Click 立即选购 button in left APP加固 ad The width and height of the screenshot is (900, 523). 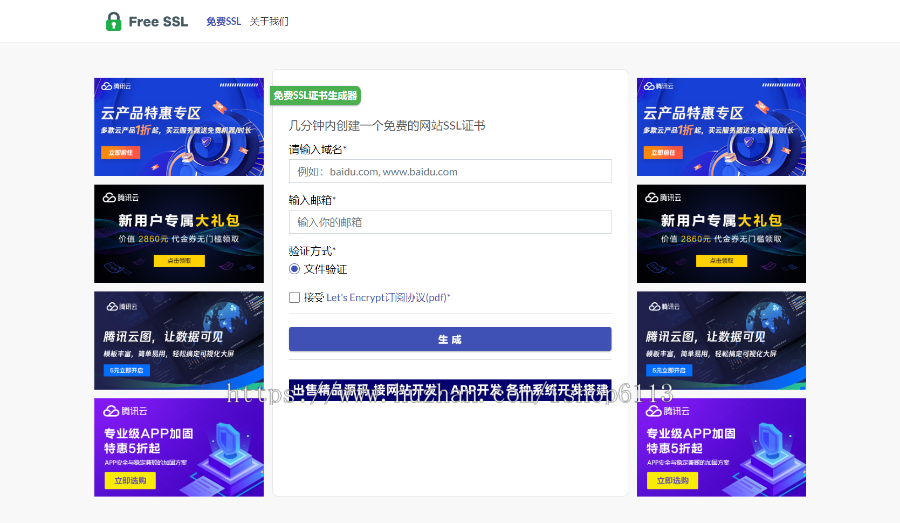point(130,481)
